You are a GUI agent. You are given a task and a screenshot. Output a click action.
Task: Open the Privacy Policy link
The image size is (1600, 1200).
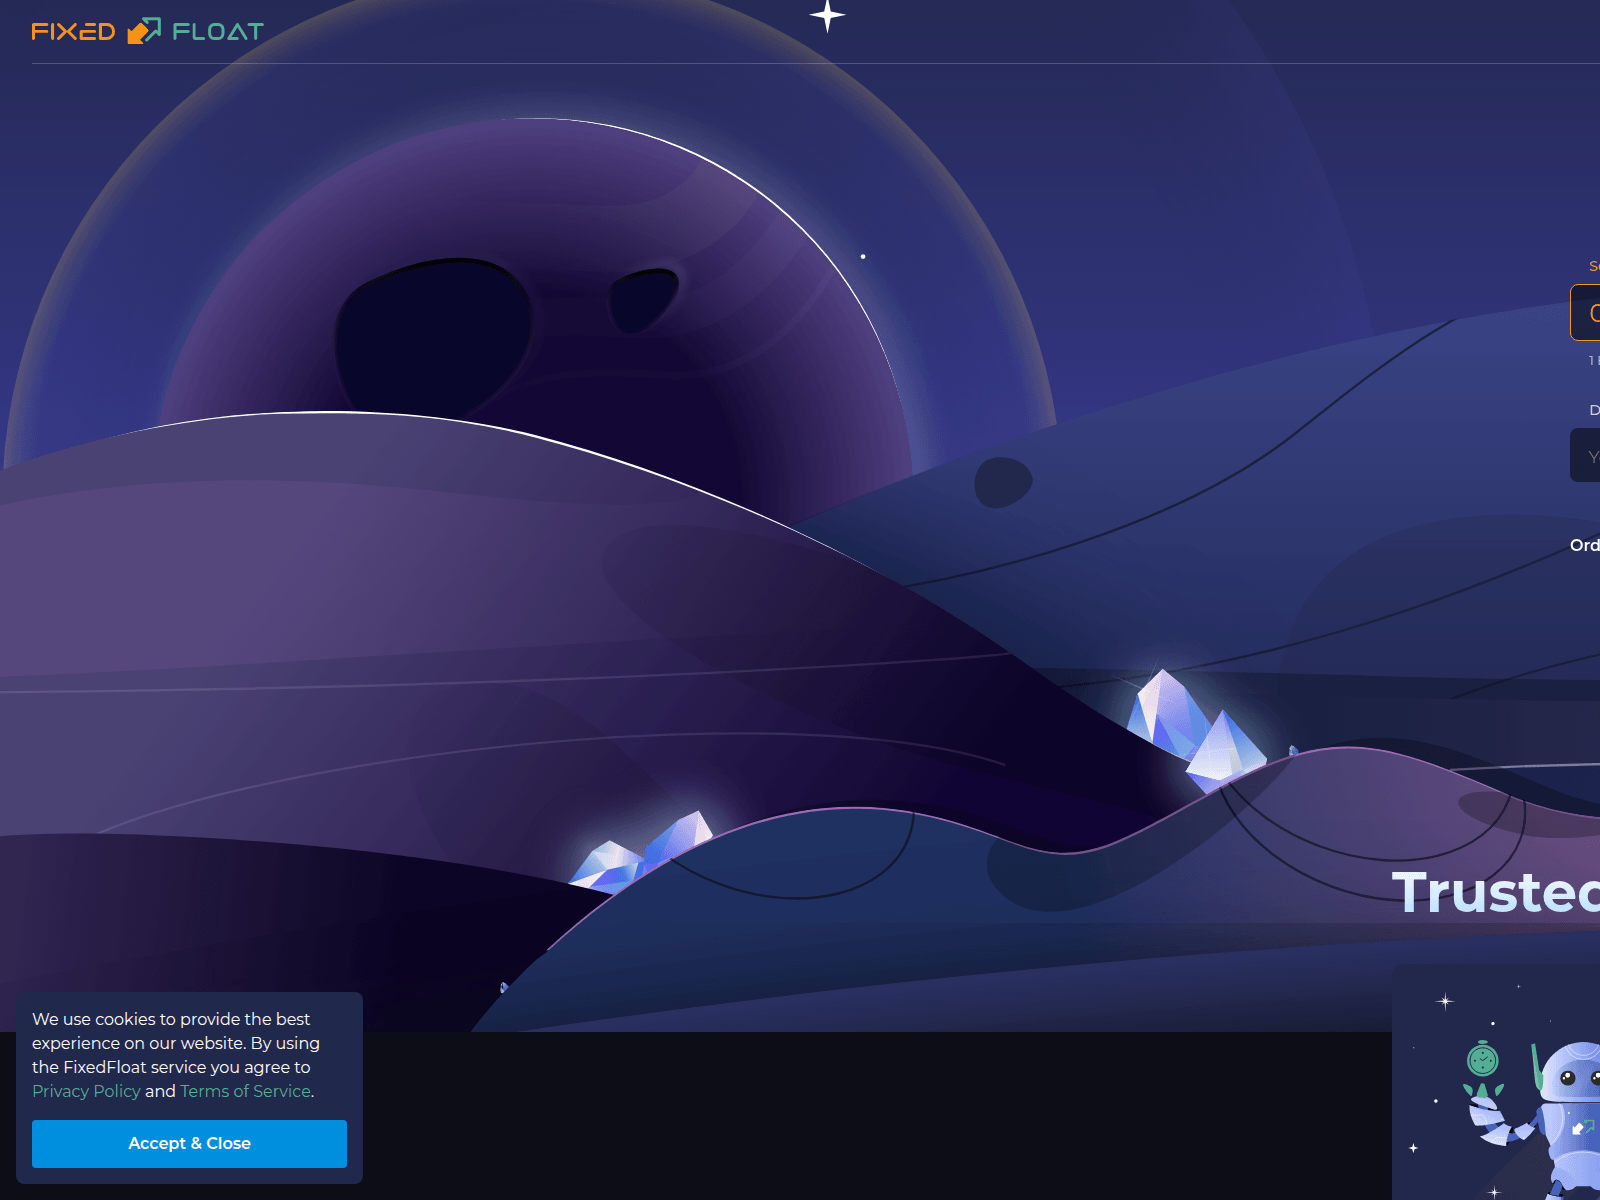click(86, 1091)
